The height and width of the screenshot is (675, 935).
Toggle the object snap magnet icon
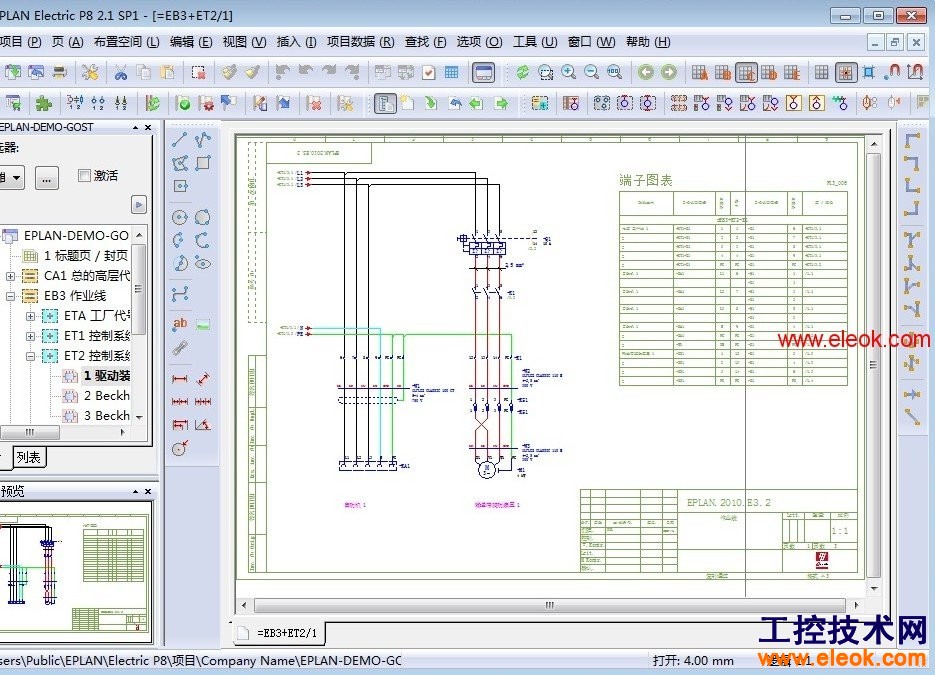tap(892, 73)
